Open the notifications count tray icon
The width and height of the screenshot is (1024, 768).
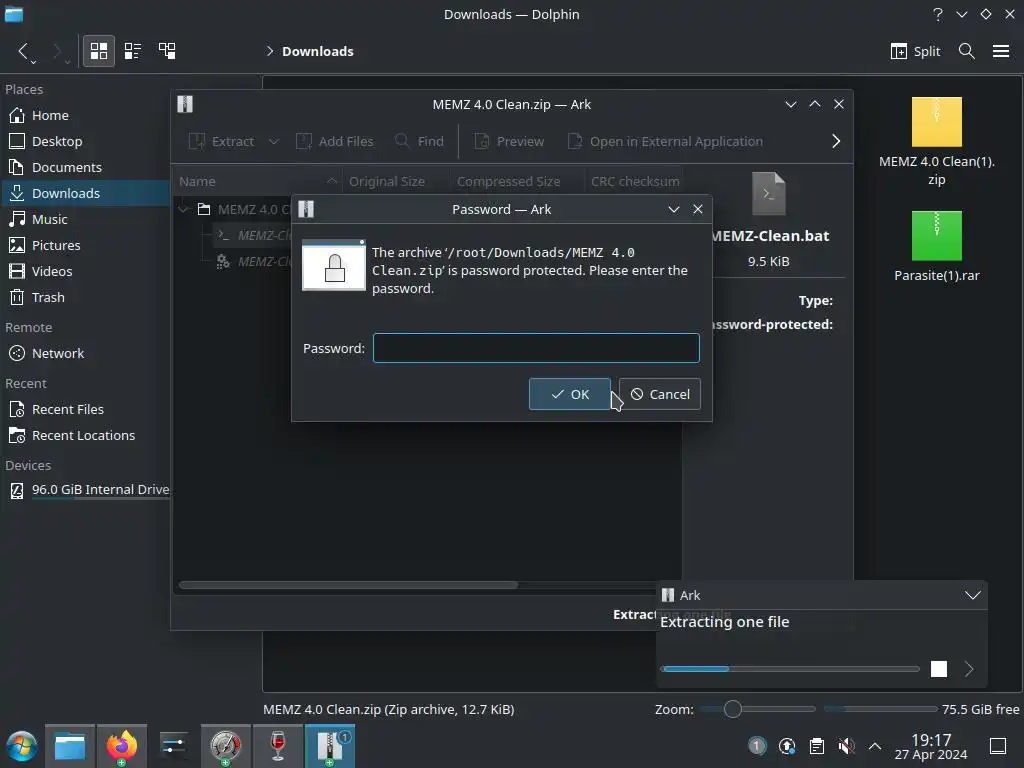tap(757, 746)
